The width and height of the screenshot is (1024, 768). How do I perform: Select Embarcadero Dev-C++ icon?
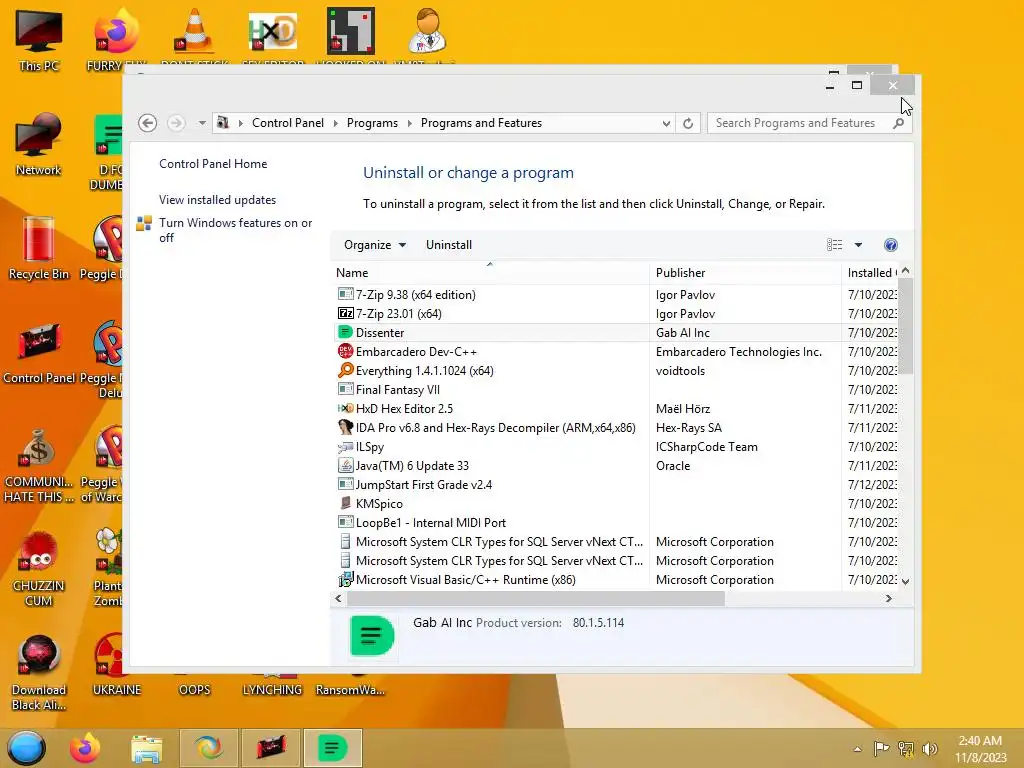click(345, 351)
